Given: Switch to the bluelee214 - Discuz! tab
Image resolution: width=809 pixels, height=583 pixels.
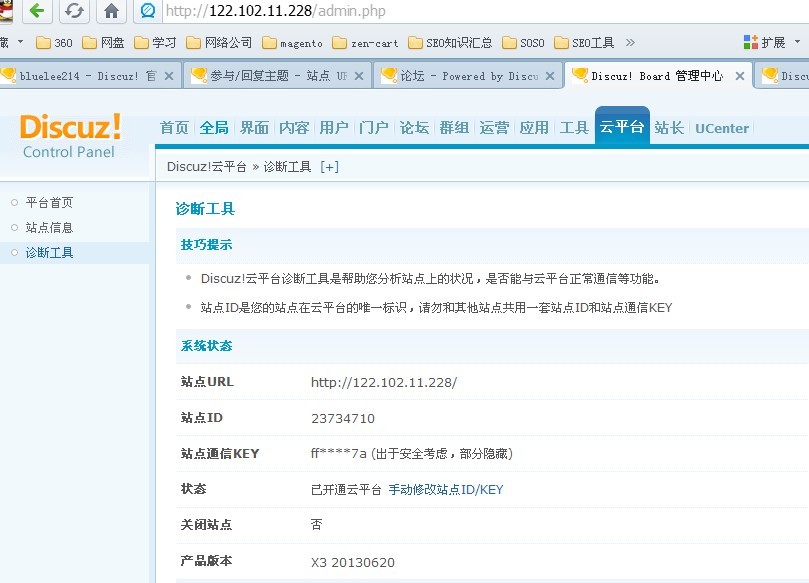Looking at the screenshot, I should [90, 76].
